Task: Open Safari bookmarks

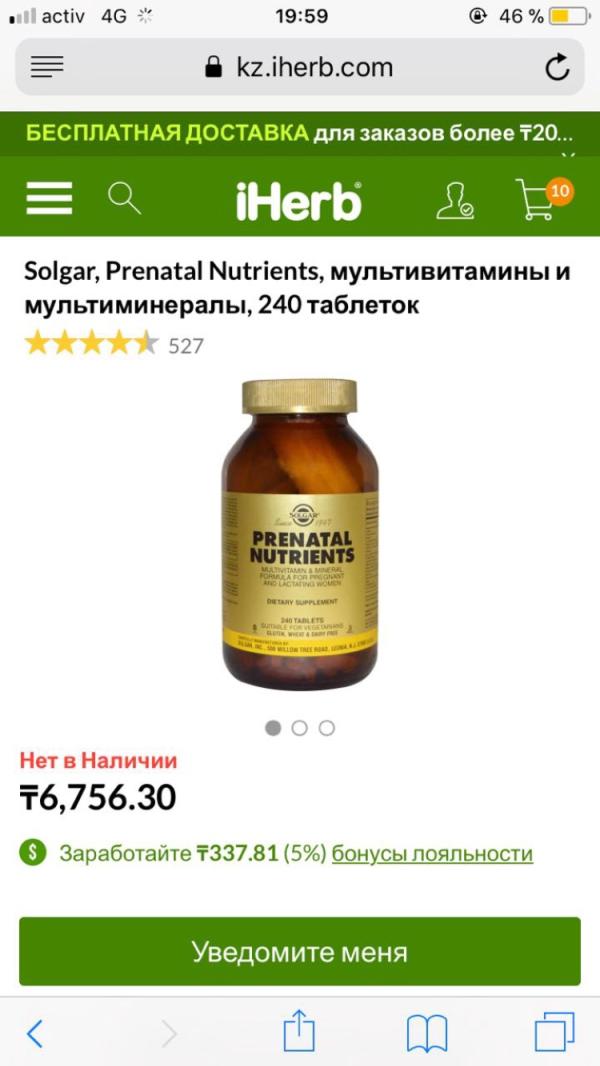Action: click(427, 1033)
